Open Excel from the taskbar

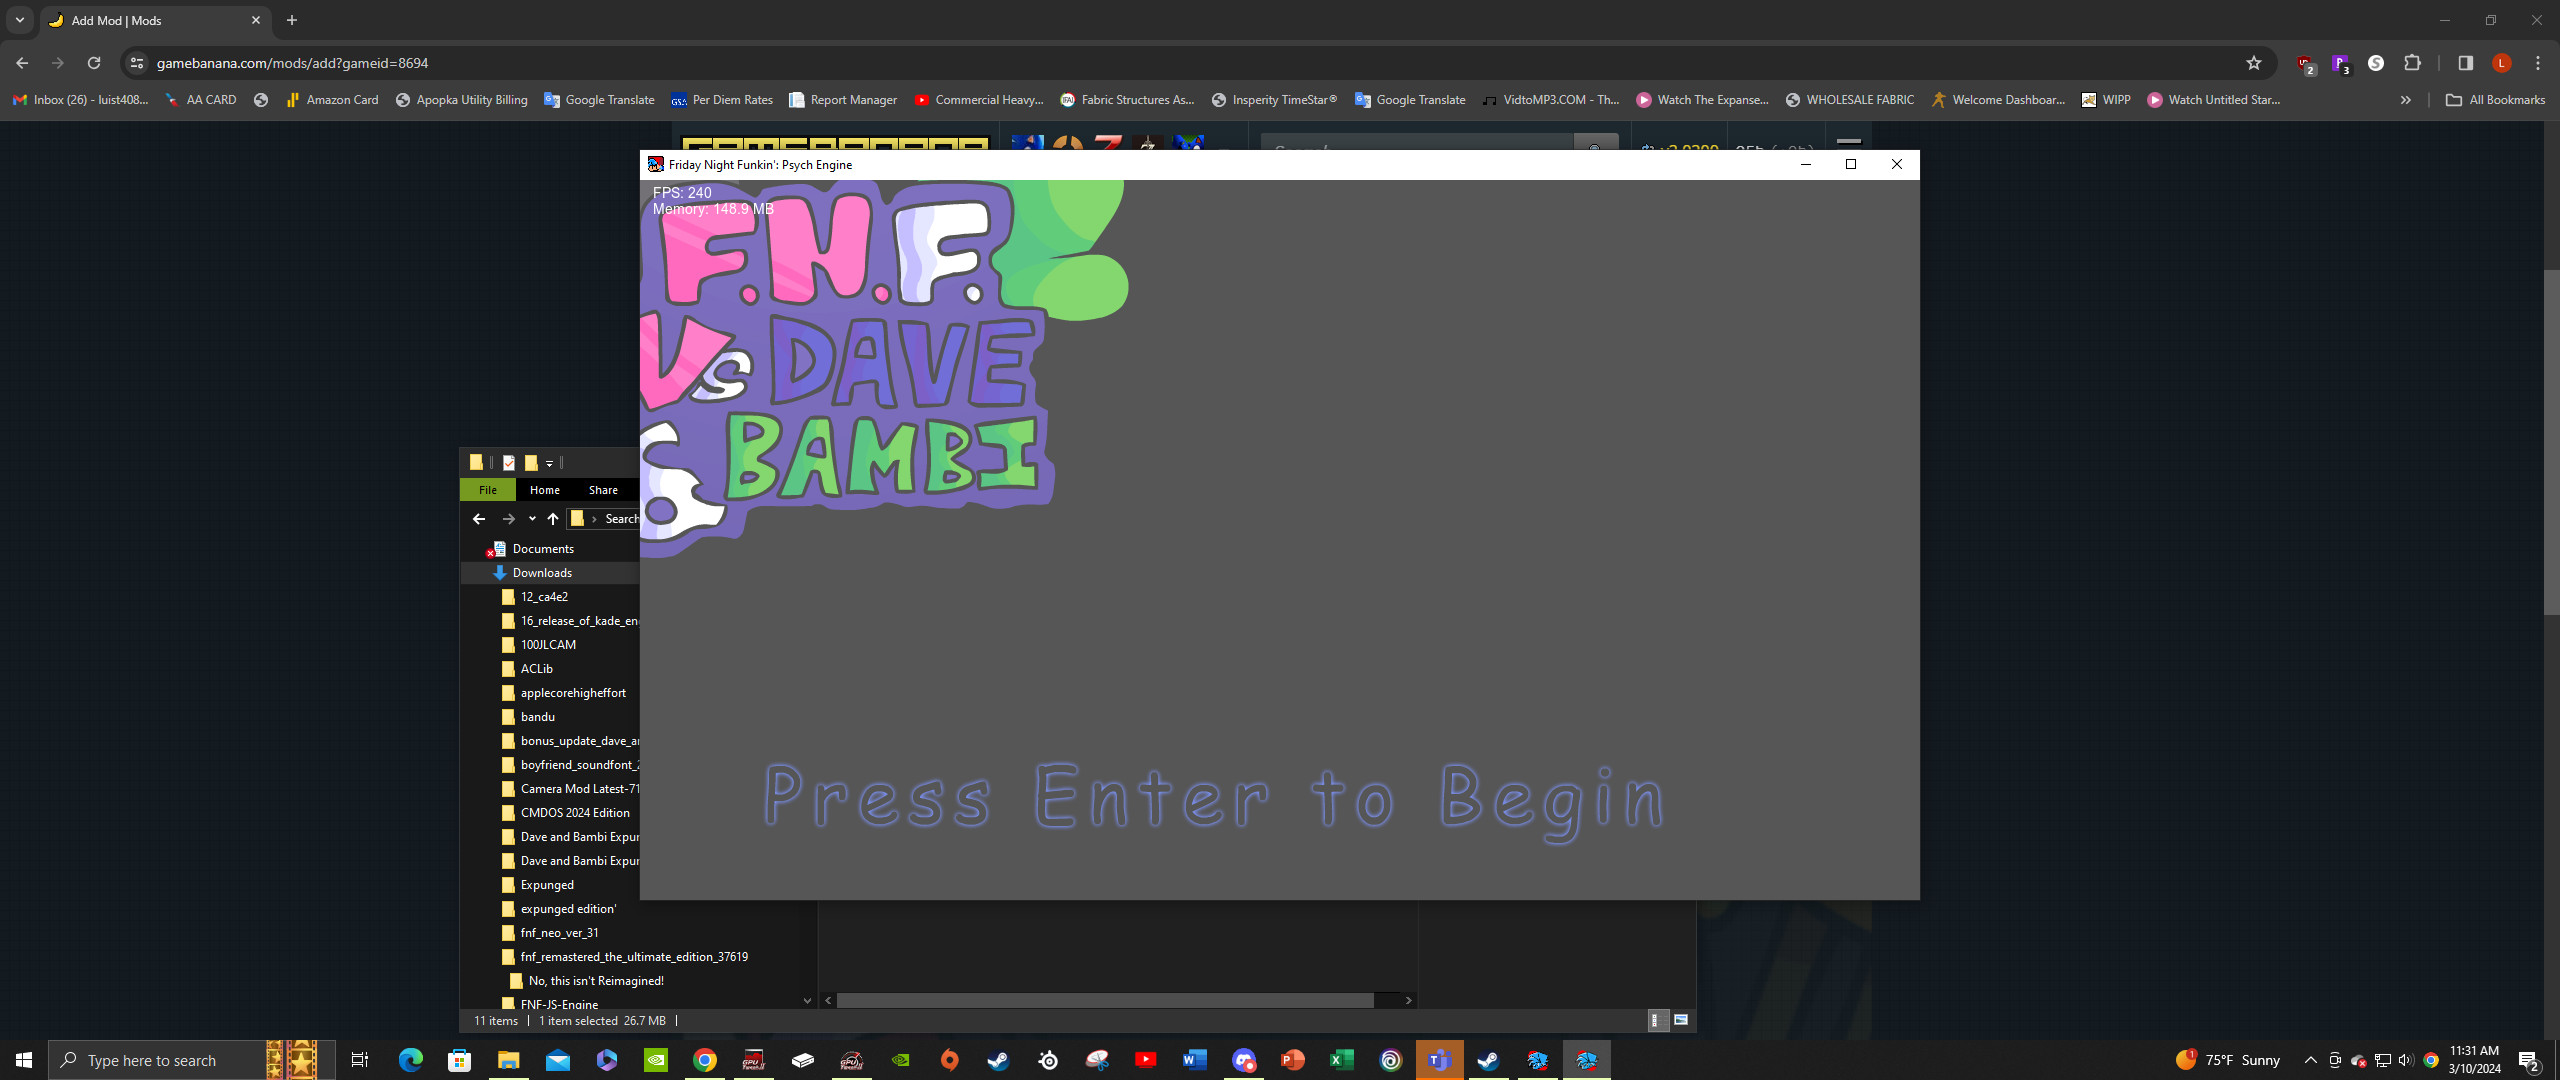click(1341, 1060)
